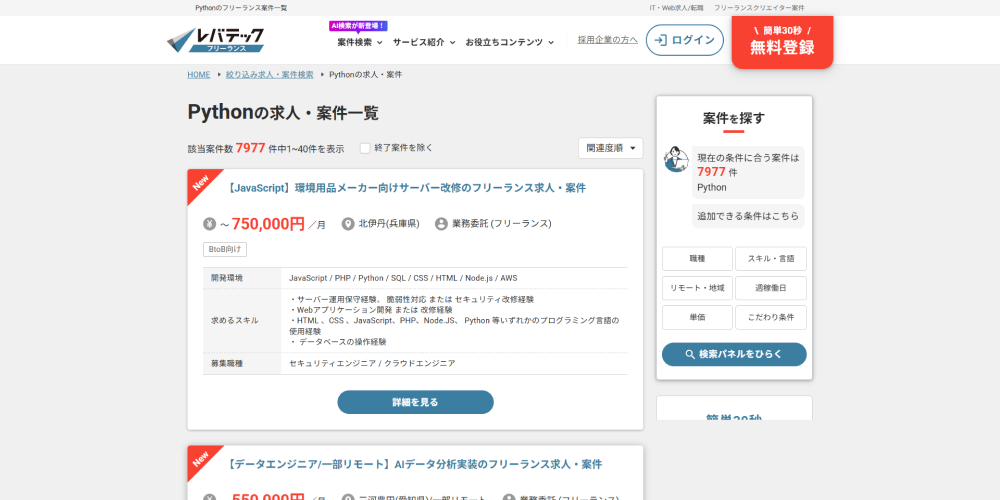Open the 単価 filter
1000x500 pixels.
[697, 318]
